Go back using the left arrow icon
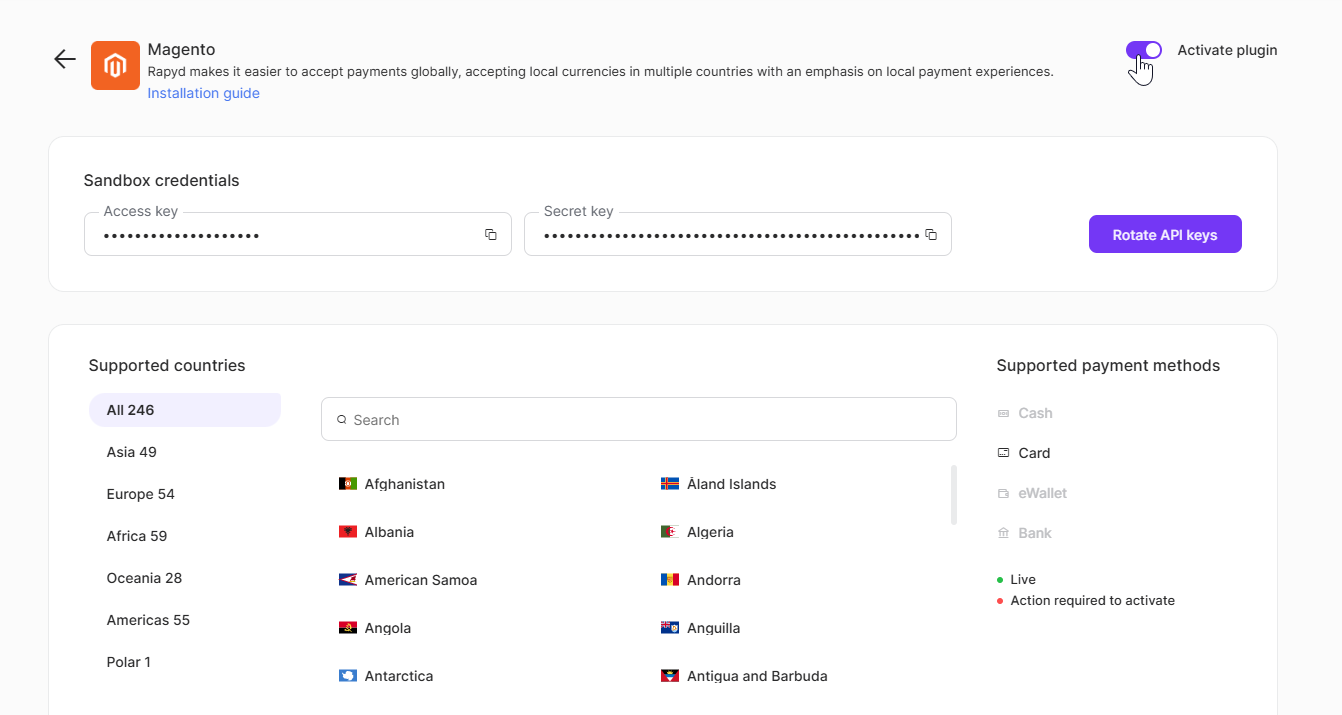 [x=65, y=59]
